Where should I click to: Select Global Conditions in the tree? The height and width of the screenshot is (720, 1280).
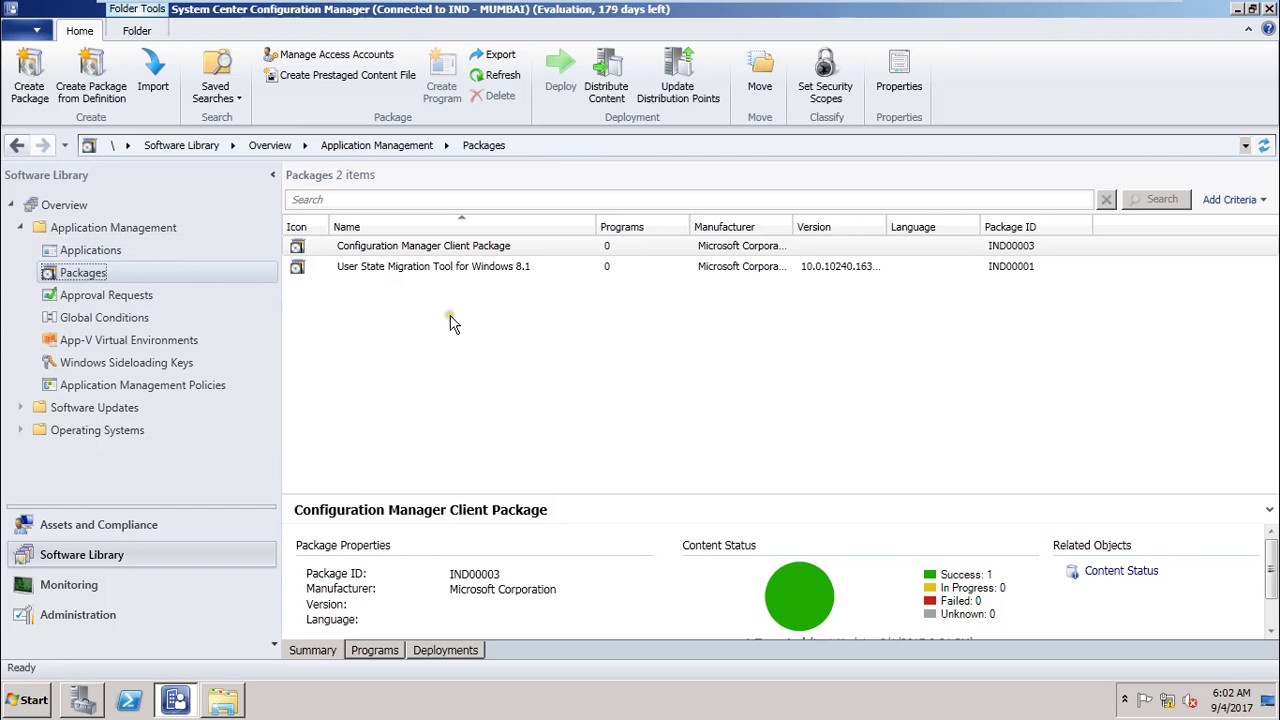[x=104, y=318]
